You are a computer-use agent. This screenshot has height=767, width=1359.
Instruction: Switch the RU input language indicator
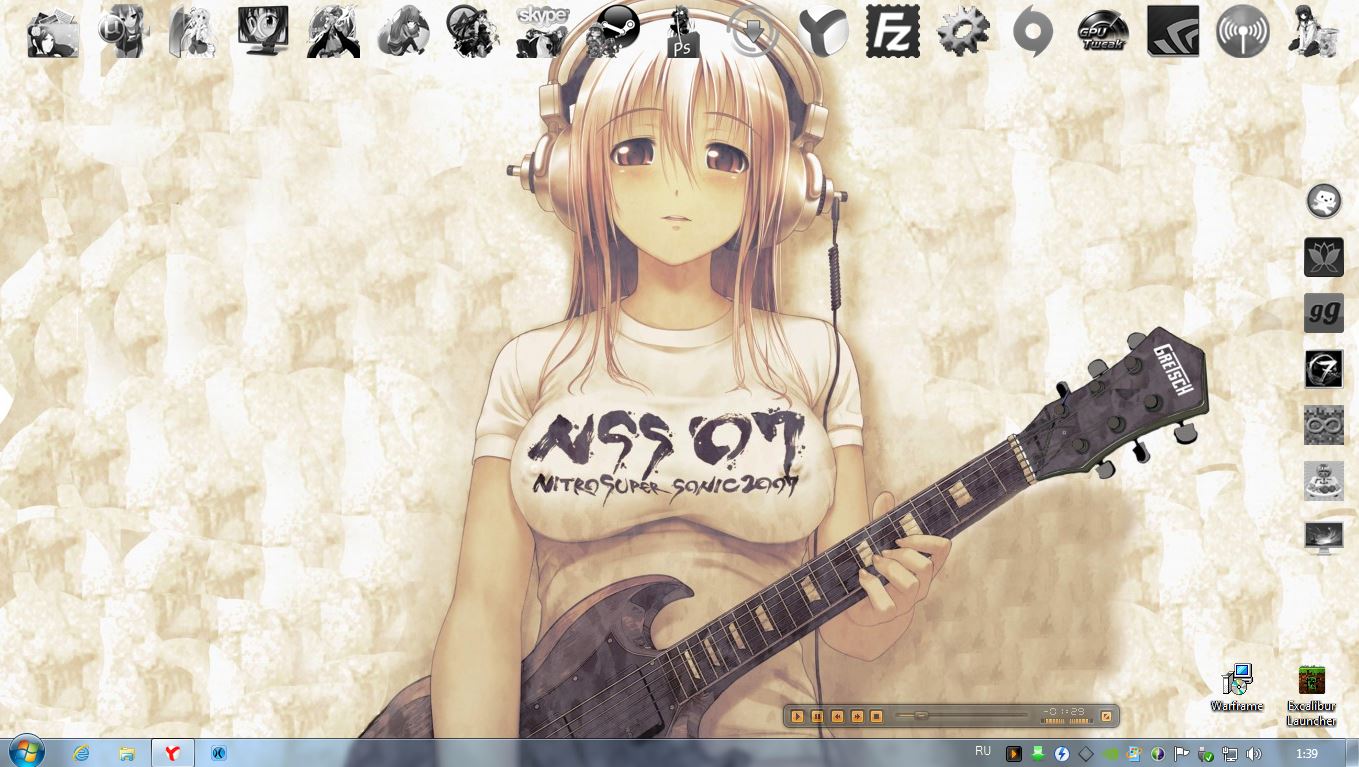point(983,751)
